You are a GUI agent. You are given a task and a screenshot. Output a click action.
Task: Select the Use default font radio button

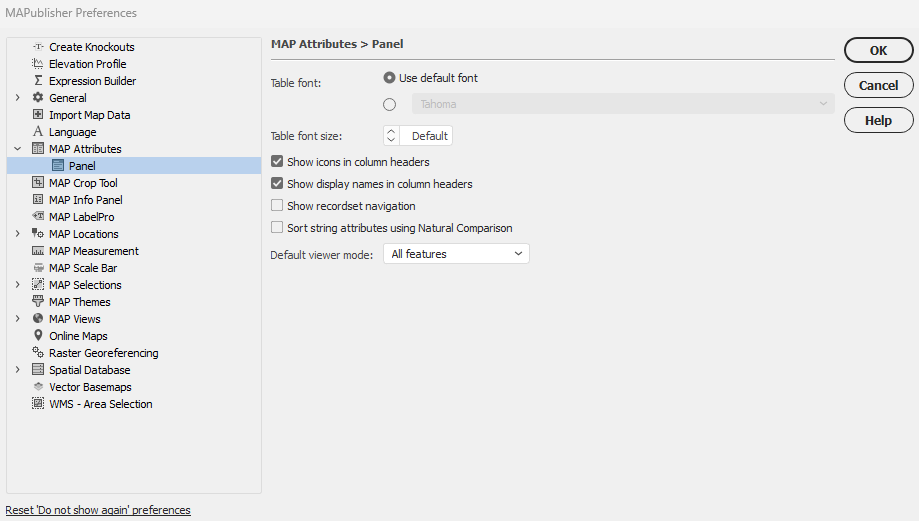tap(389, 77)
